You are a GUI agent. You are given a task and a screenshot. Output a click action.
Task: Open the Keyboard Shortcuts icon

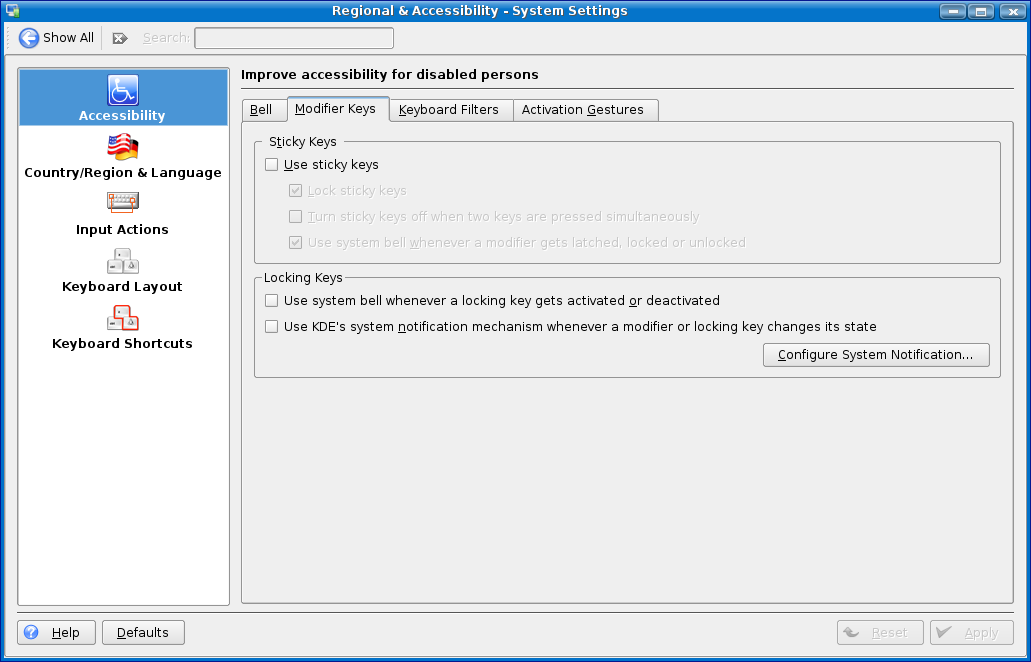click(123, 318)
